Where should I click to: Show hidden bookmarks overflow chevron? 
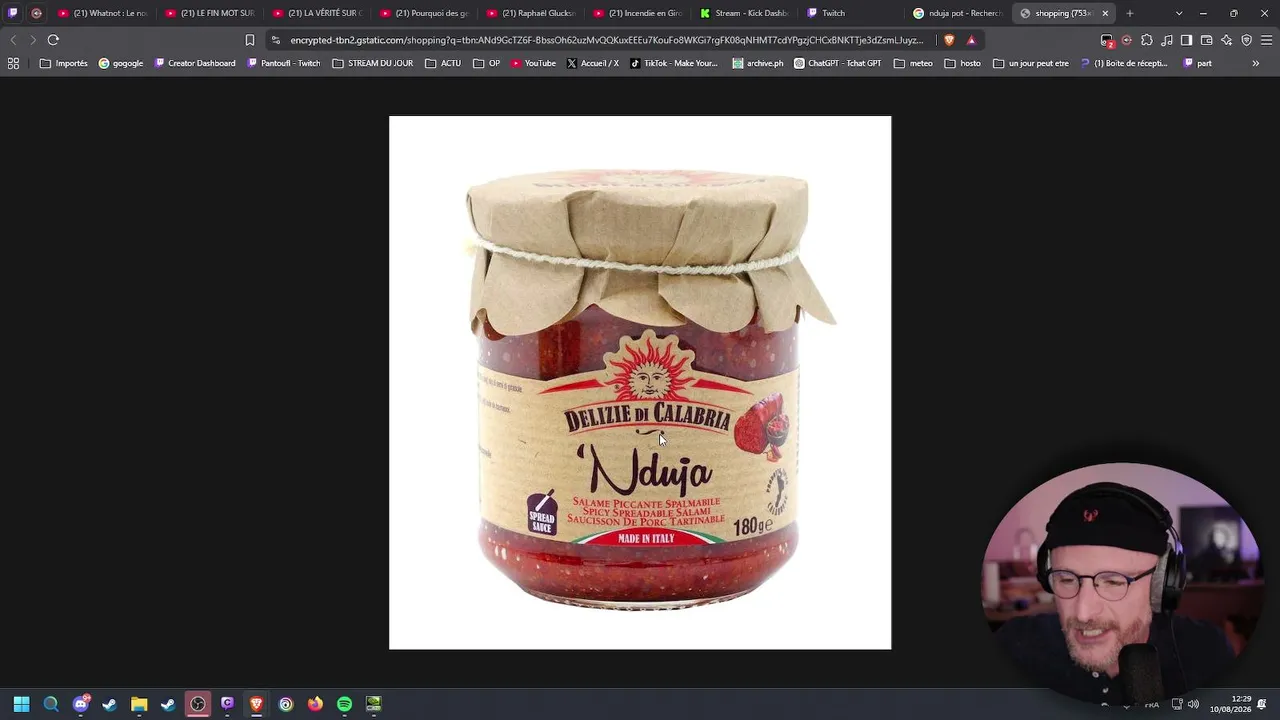[x=1256, y=63]
